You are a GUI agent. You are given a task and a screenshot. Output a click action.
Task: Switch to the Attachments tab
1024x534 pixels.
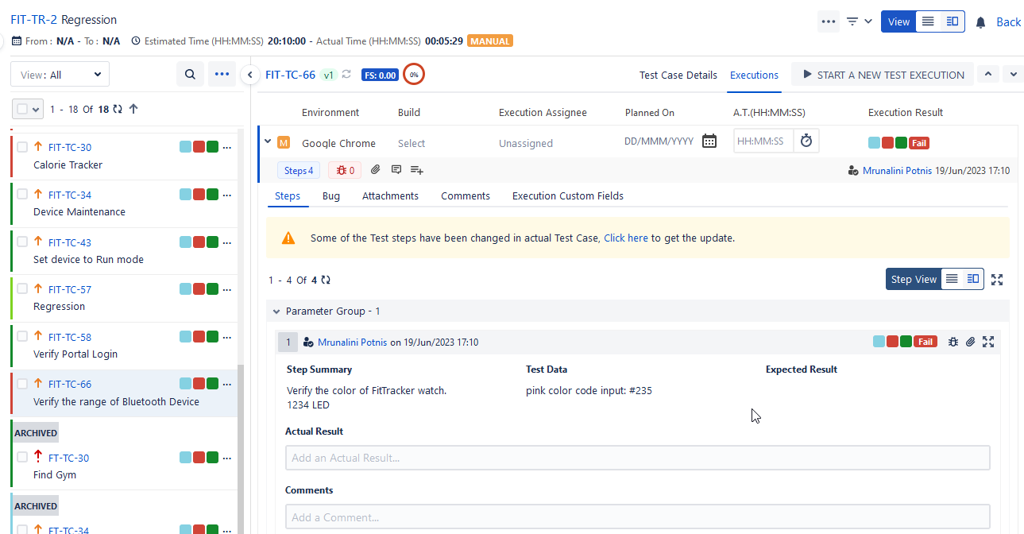point(391,196)
